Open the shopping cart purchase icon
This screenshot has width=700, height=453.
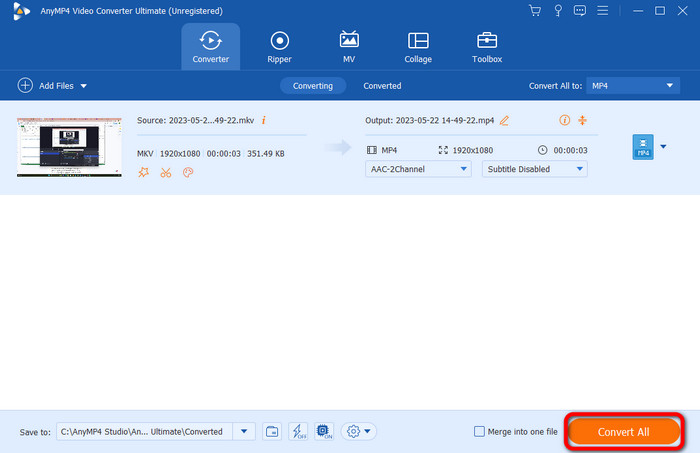point(535,10)
